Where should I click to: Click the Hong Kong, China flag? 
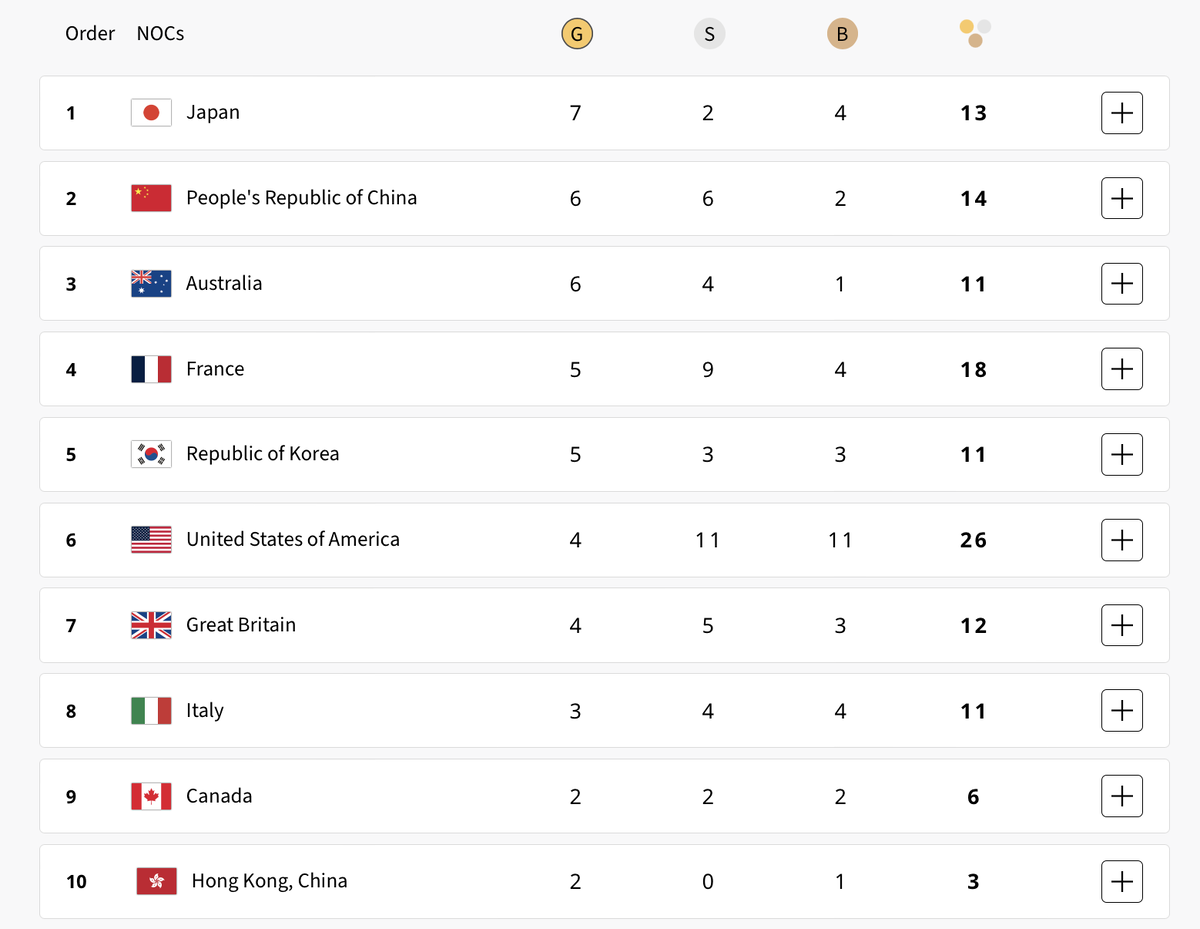156,882
